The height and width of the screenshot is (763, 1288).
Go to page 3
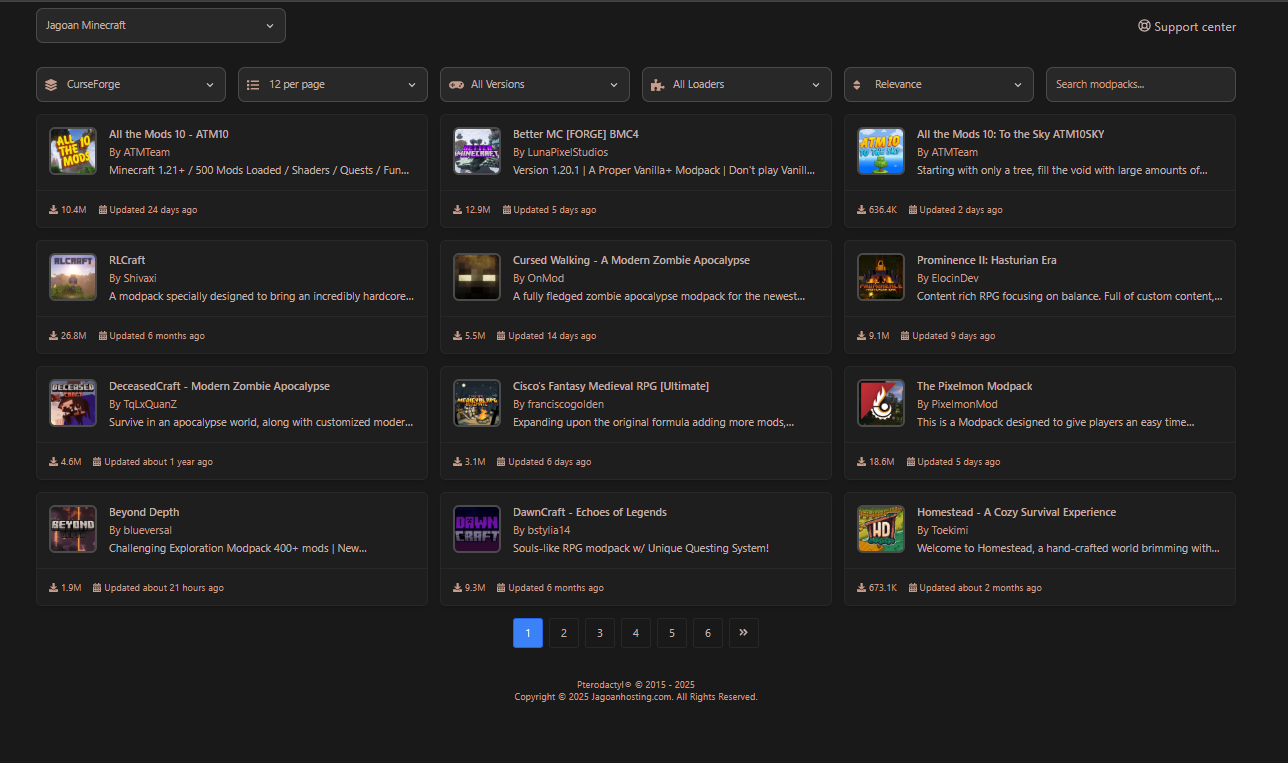tap(600, 633)
